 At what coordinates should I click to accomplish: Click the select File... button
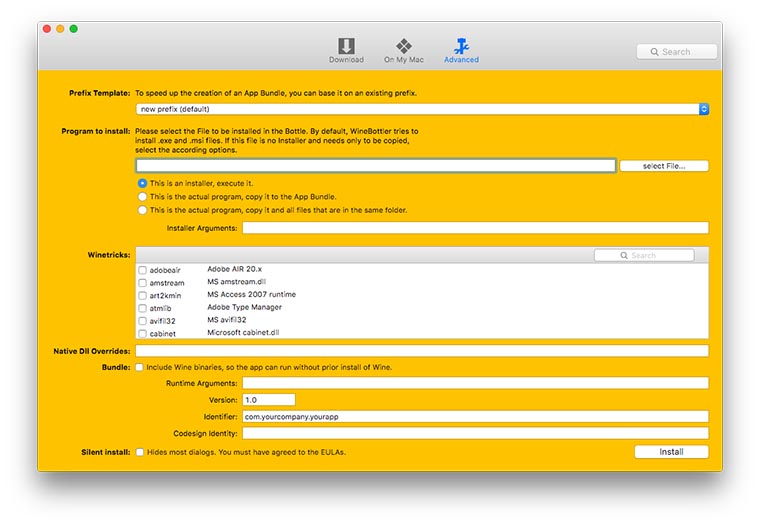point(664,166)
